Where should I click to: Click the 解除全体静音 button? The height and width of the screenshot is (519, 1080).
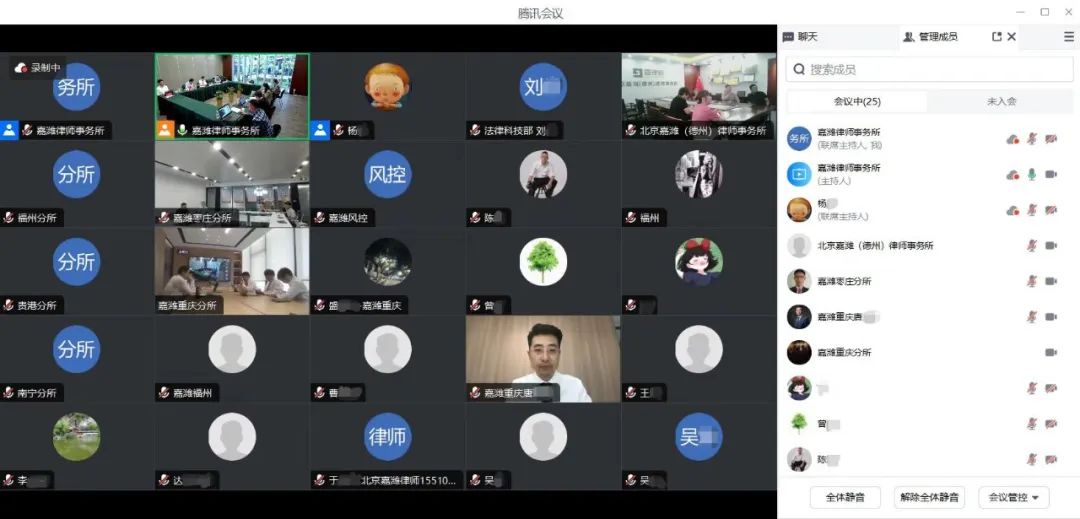[x=929, y=496]
